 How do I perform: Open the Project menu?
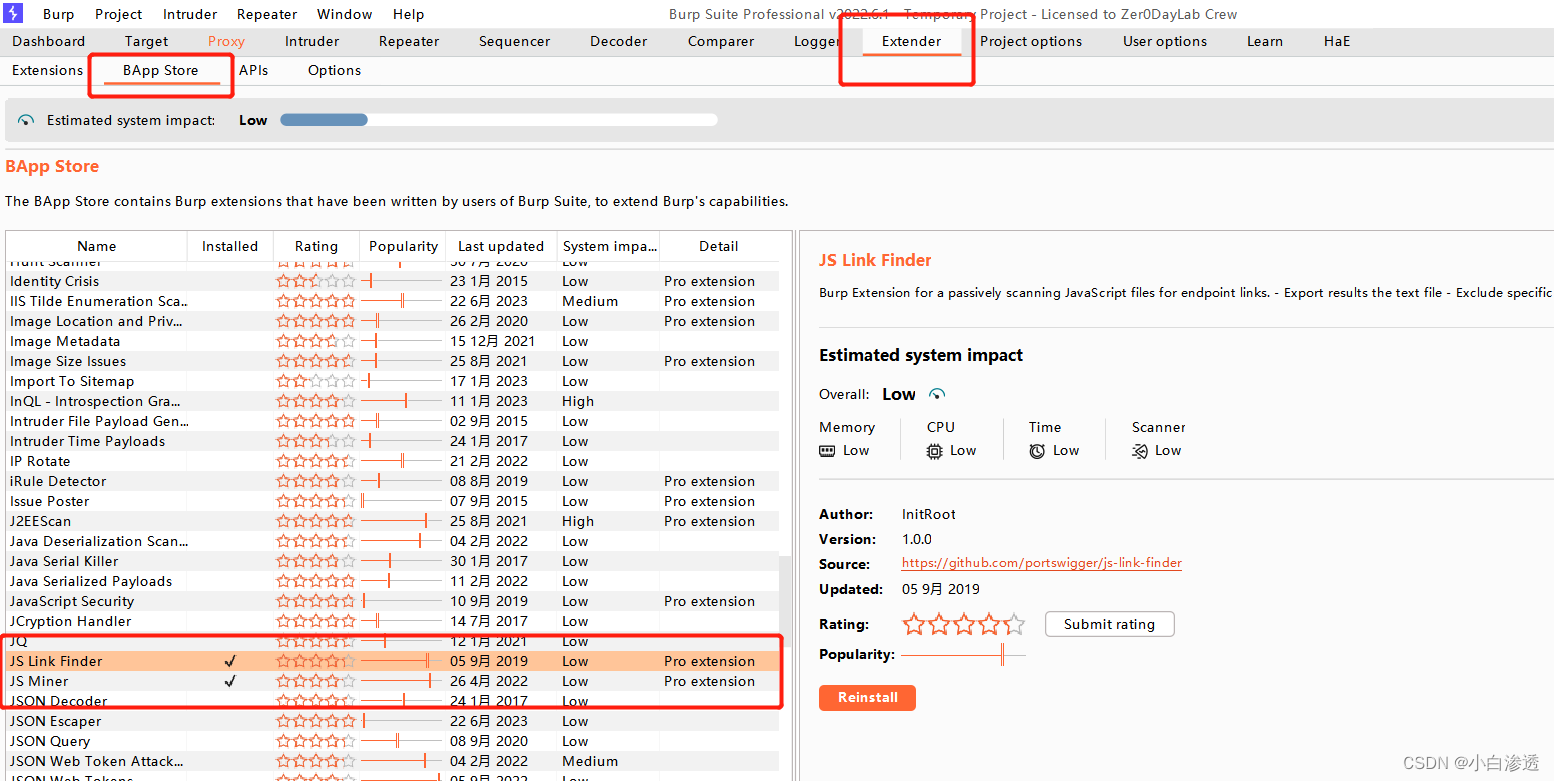[119, 14]
